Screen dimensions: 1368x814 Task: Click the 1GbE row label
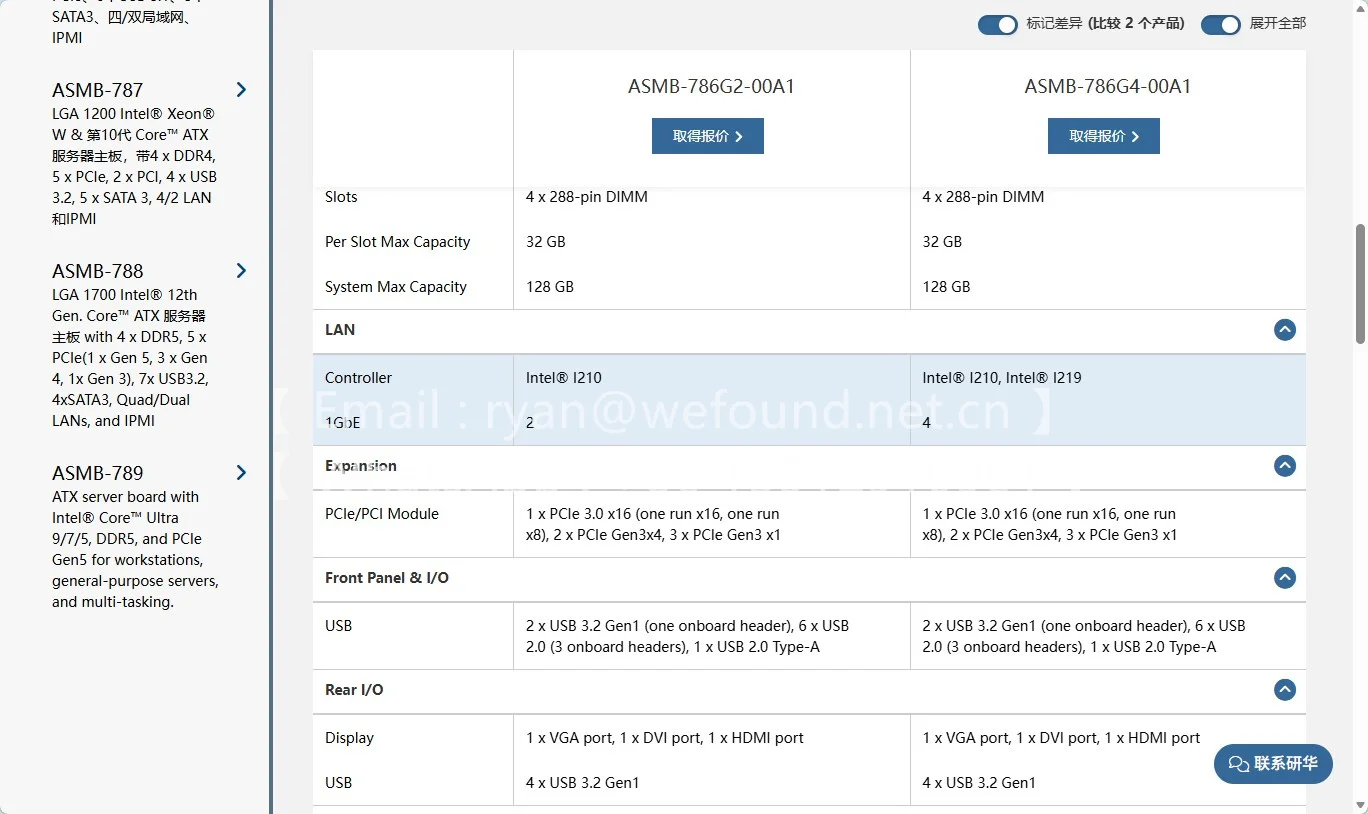pyautogui.click(x=342, y=423)
